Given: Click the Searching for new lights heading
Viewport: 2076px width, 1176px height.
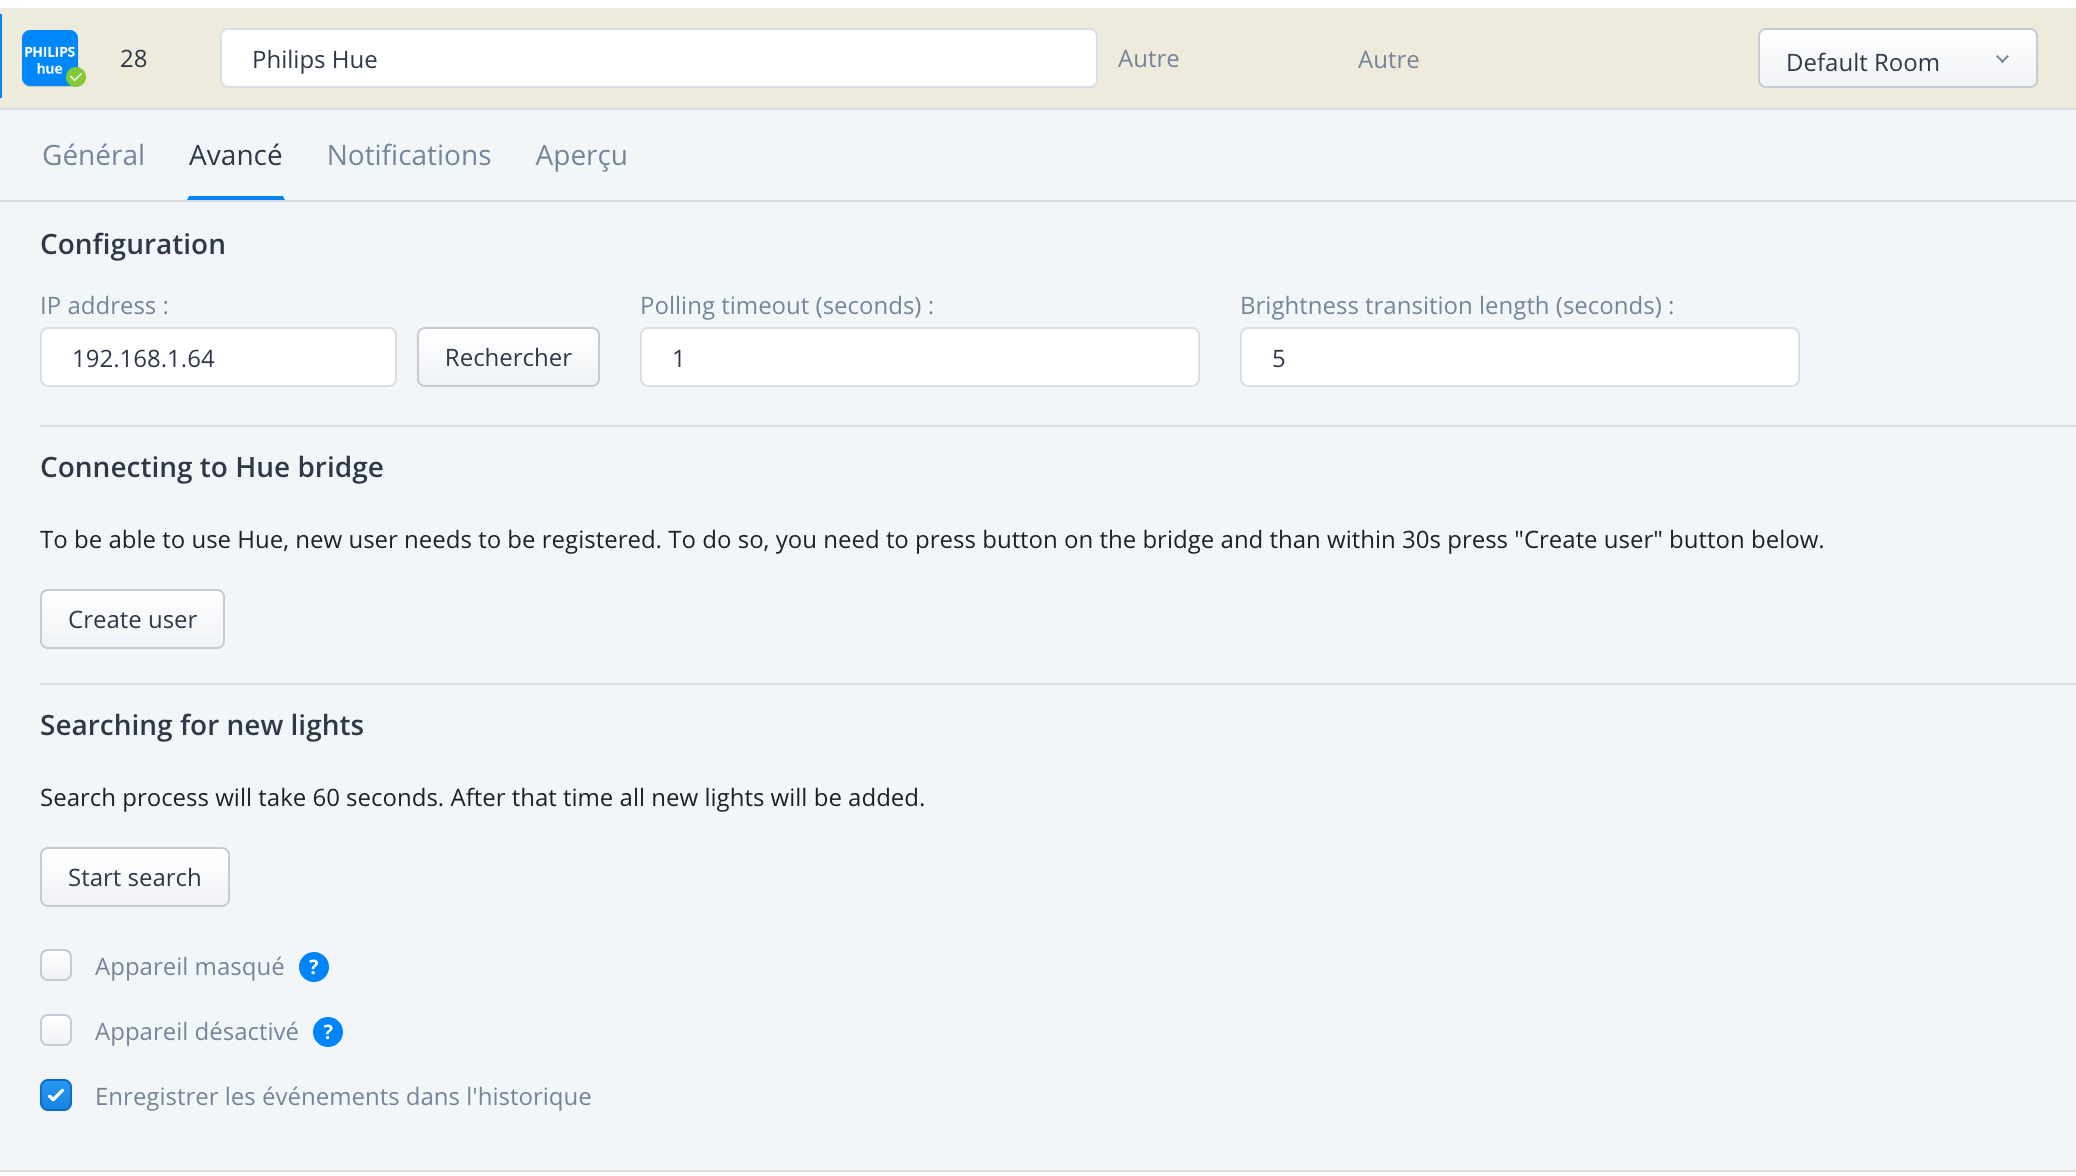Looking at the screenshot, I should pos(201,725).
